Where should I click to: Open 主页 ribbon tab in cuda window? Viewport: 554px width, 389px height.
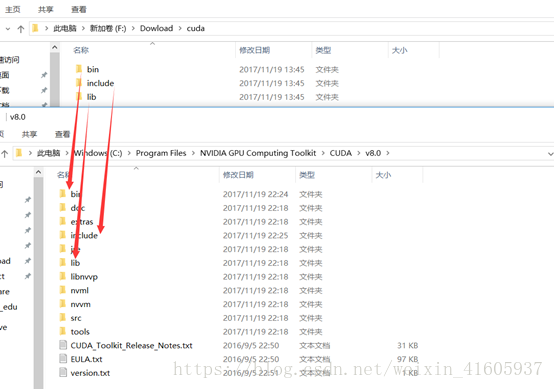(x=13, y=10)
